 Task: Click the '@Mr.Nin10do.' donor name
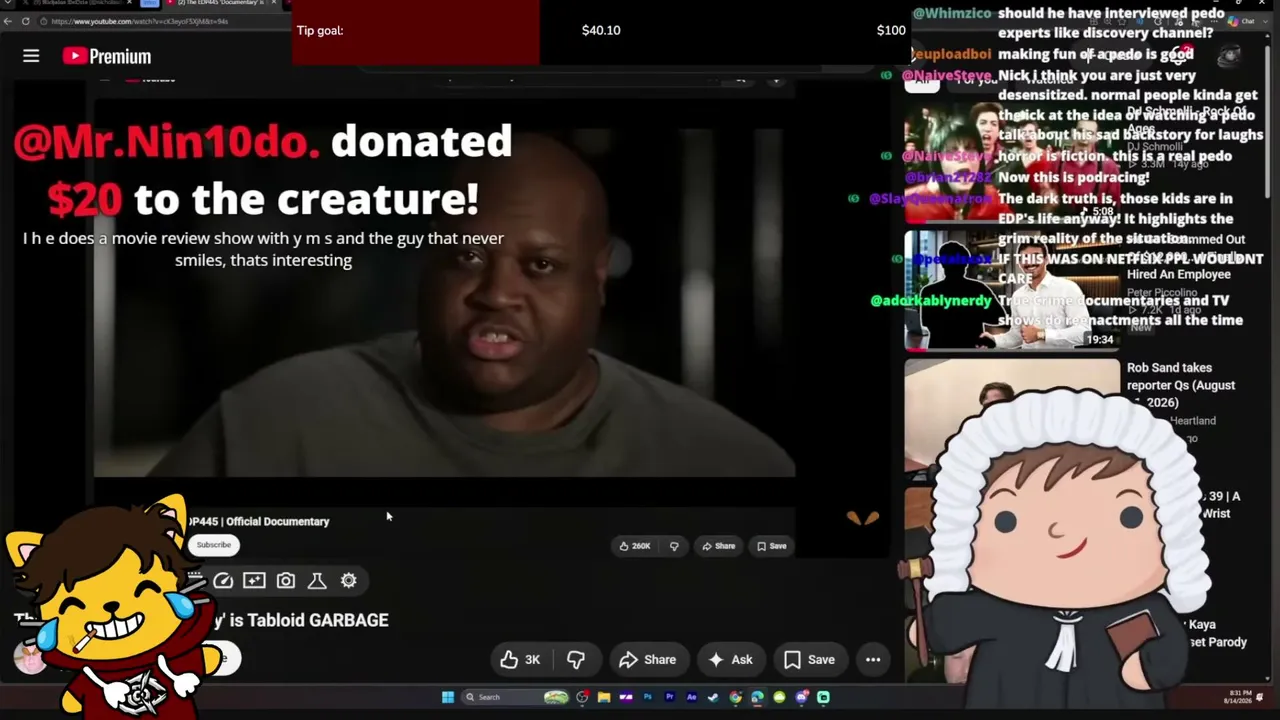(167, 142)
